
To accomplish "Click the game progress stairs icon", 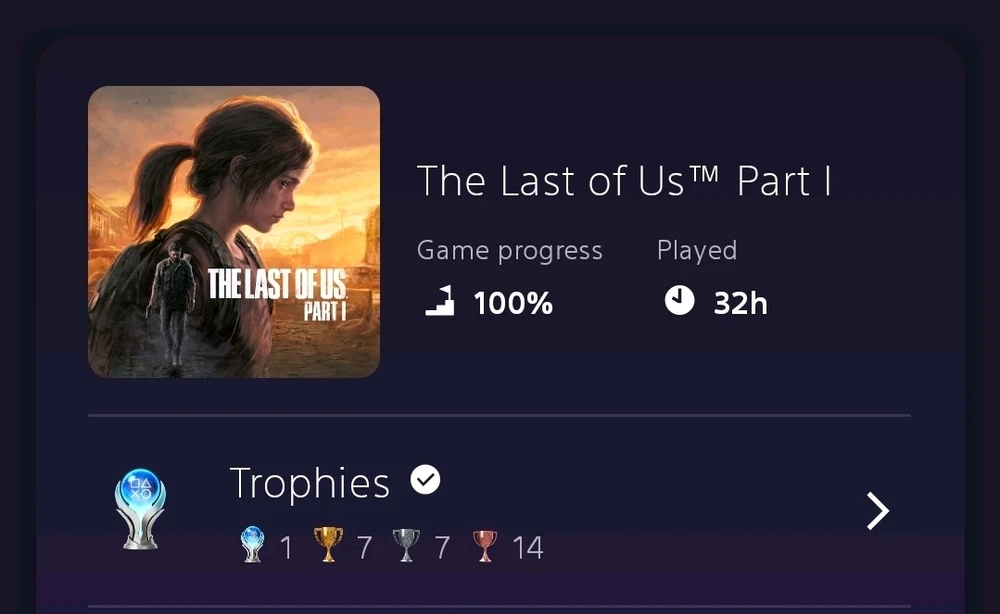I will 439,301.
